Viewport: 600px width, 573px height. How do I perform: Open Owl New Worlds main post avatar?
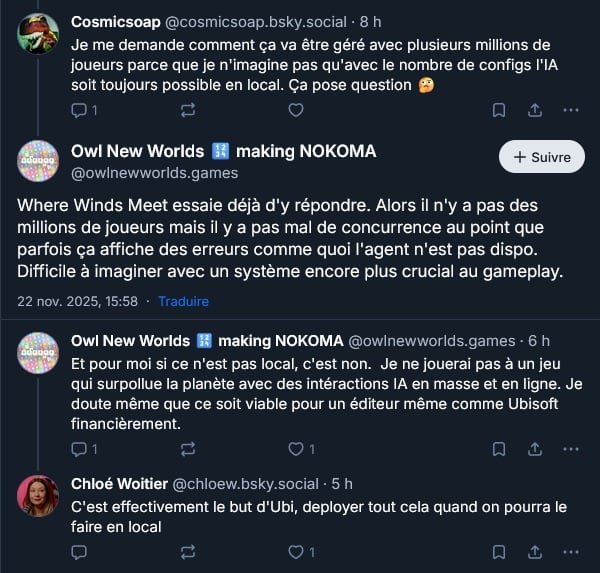pos(38,161)
